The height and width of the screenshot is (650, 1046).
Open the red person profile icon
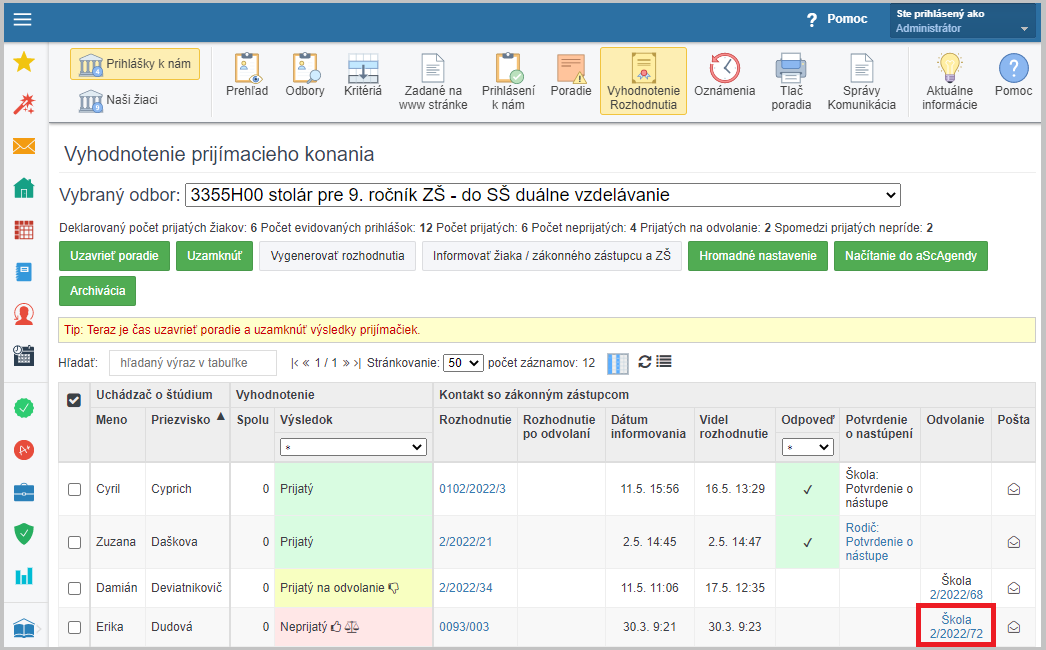coord(24,314)
